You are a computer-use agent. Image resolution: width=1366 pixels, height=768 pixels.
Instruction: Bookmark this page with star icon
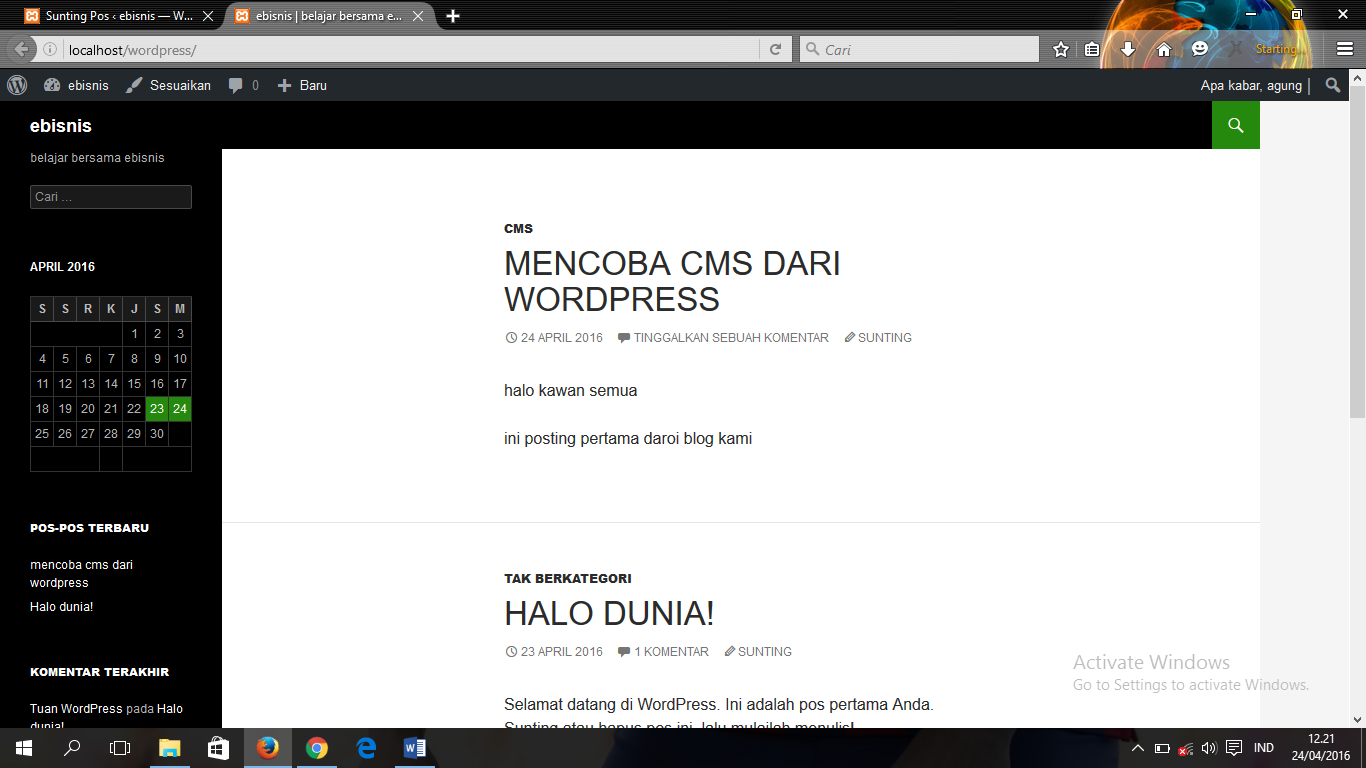[1061, 50]
